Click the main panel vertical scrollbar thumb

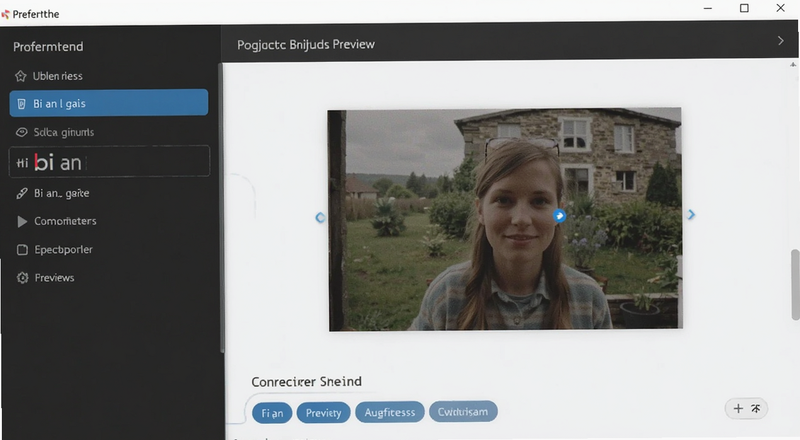(795, 285)
